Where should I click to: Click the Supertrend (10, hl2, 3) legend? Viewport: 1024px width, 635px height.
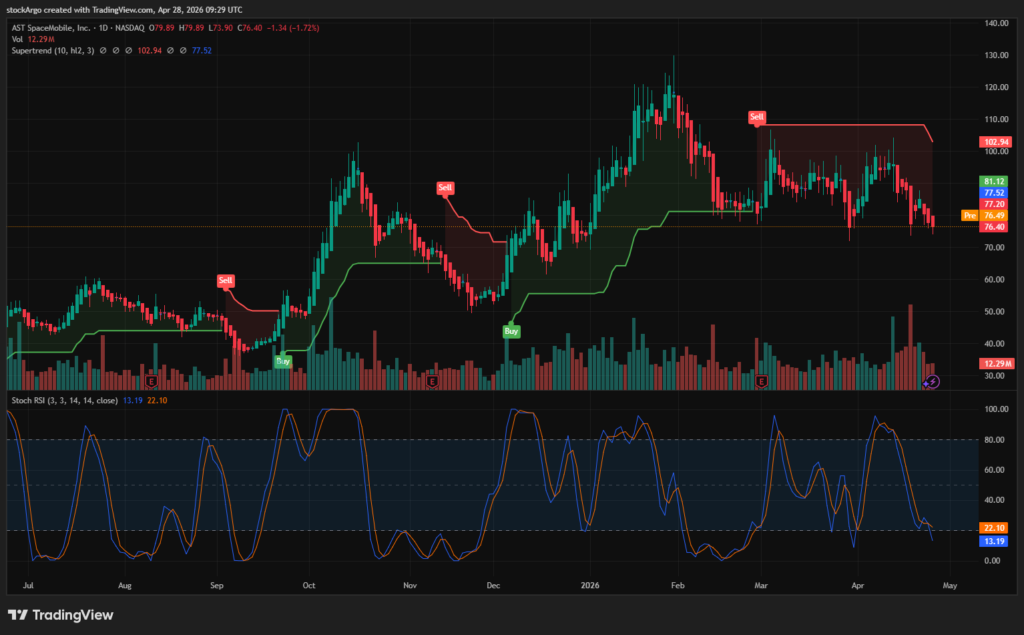click(x=53, y=50)
